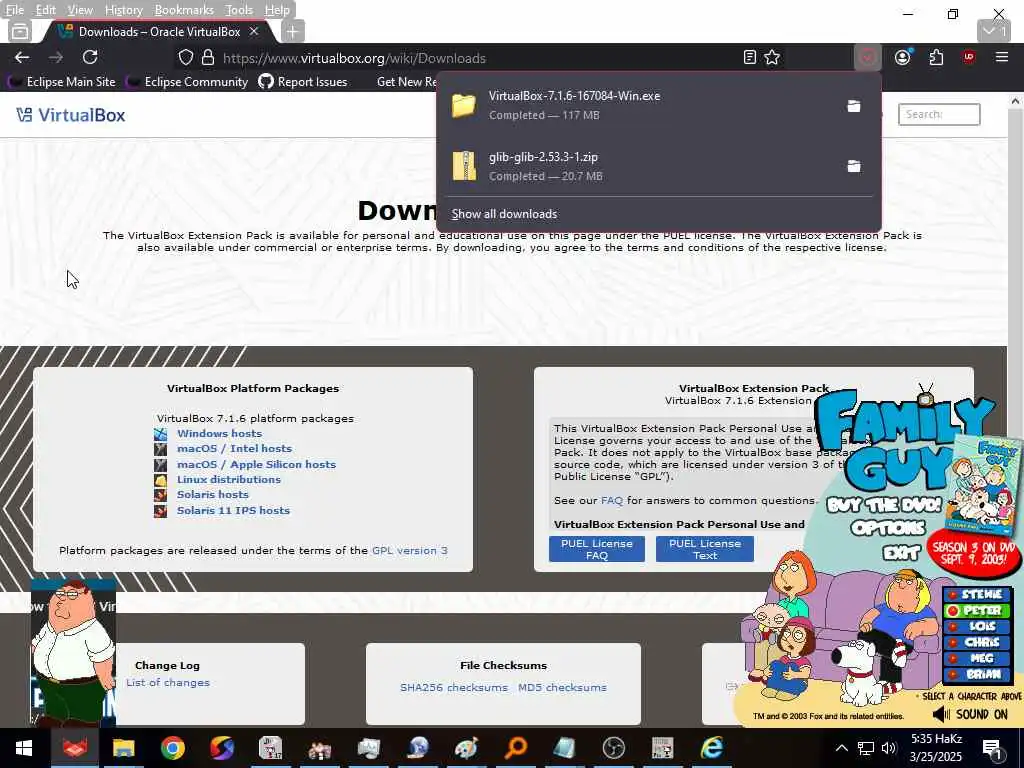Toggle reader view icon in address bar

pos(750,57)
